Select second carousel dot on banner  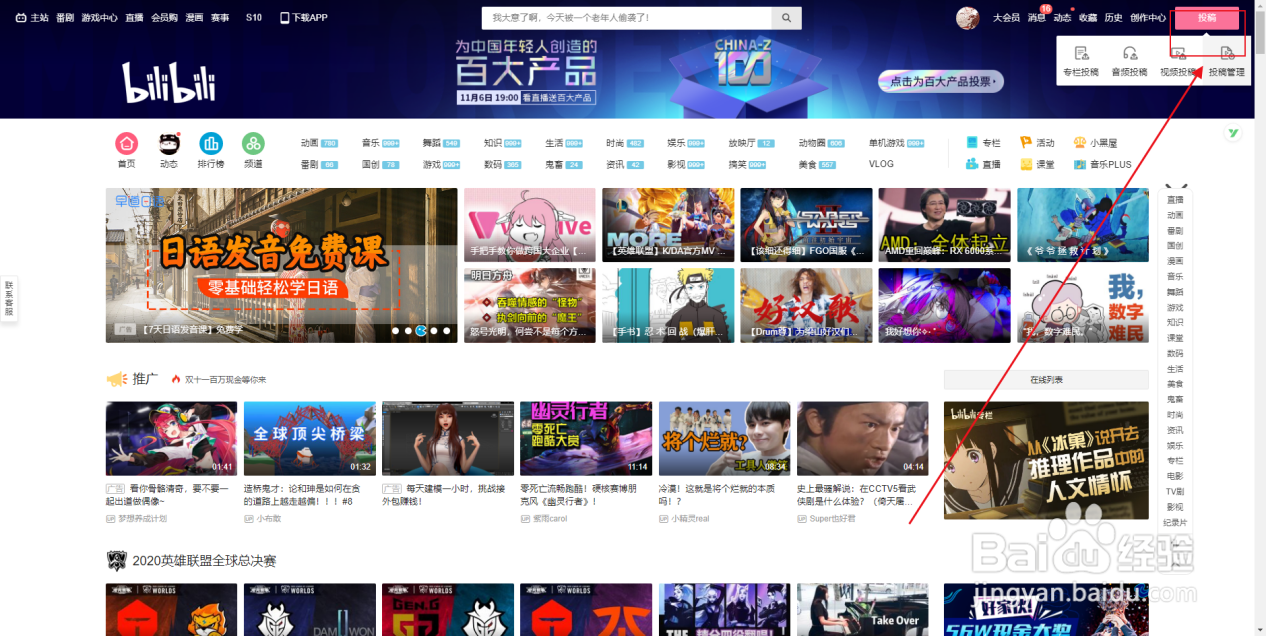(x=408, y=330)
